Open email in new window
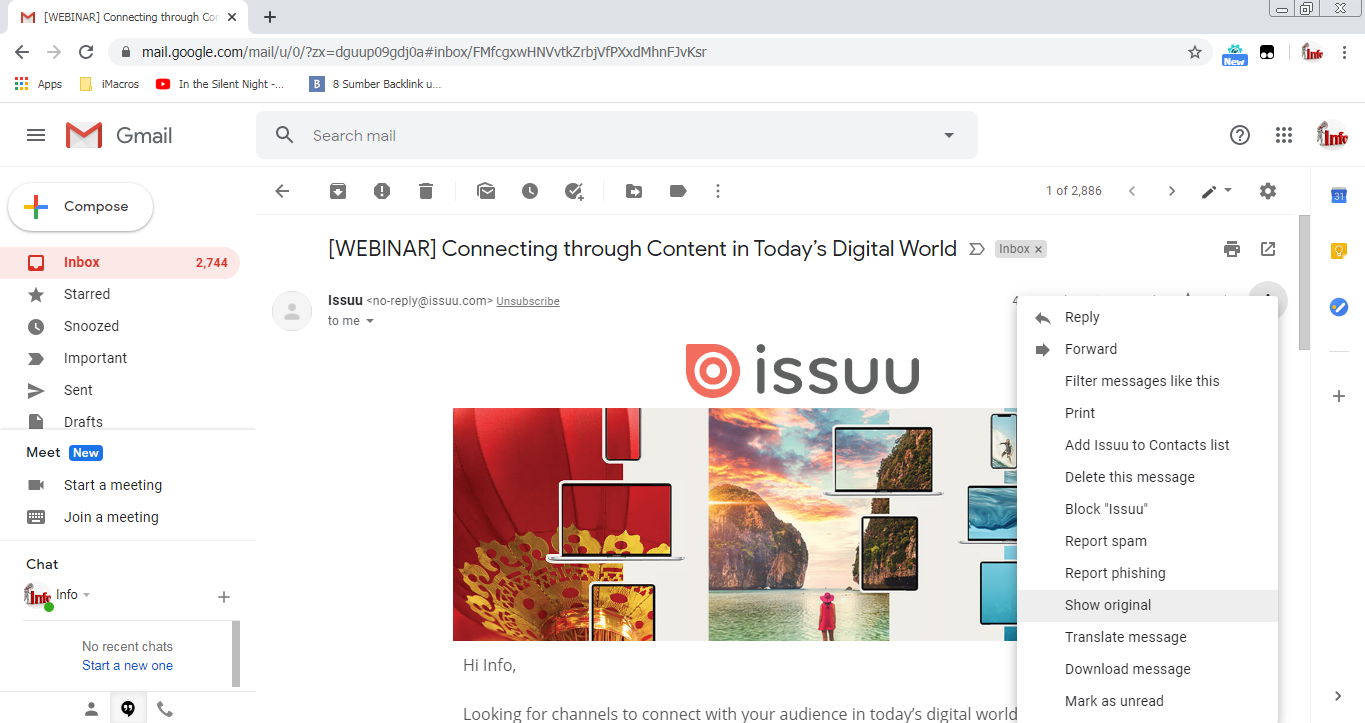 click(x=1268, y=249)
